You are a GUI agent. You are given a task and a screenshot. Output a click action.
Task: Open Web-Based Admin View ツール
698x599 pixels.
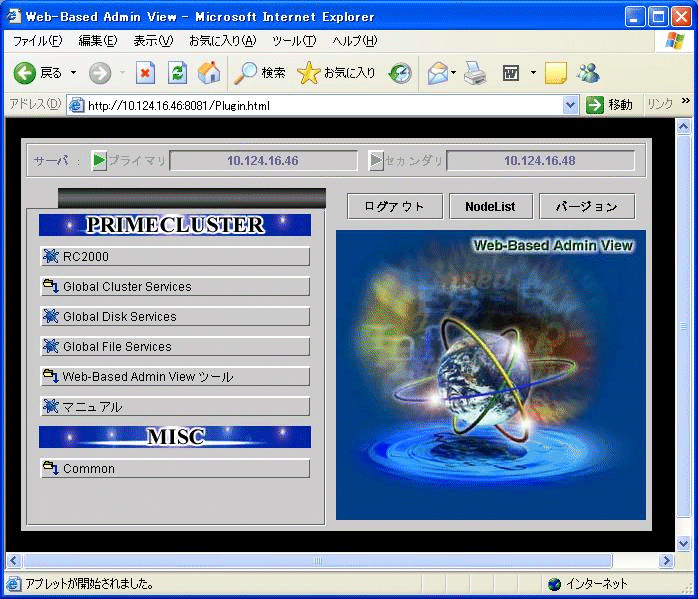[175, 376]
